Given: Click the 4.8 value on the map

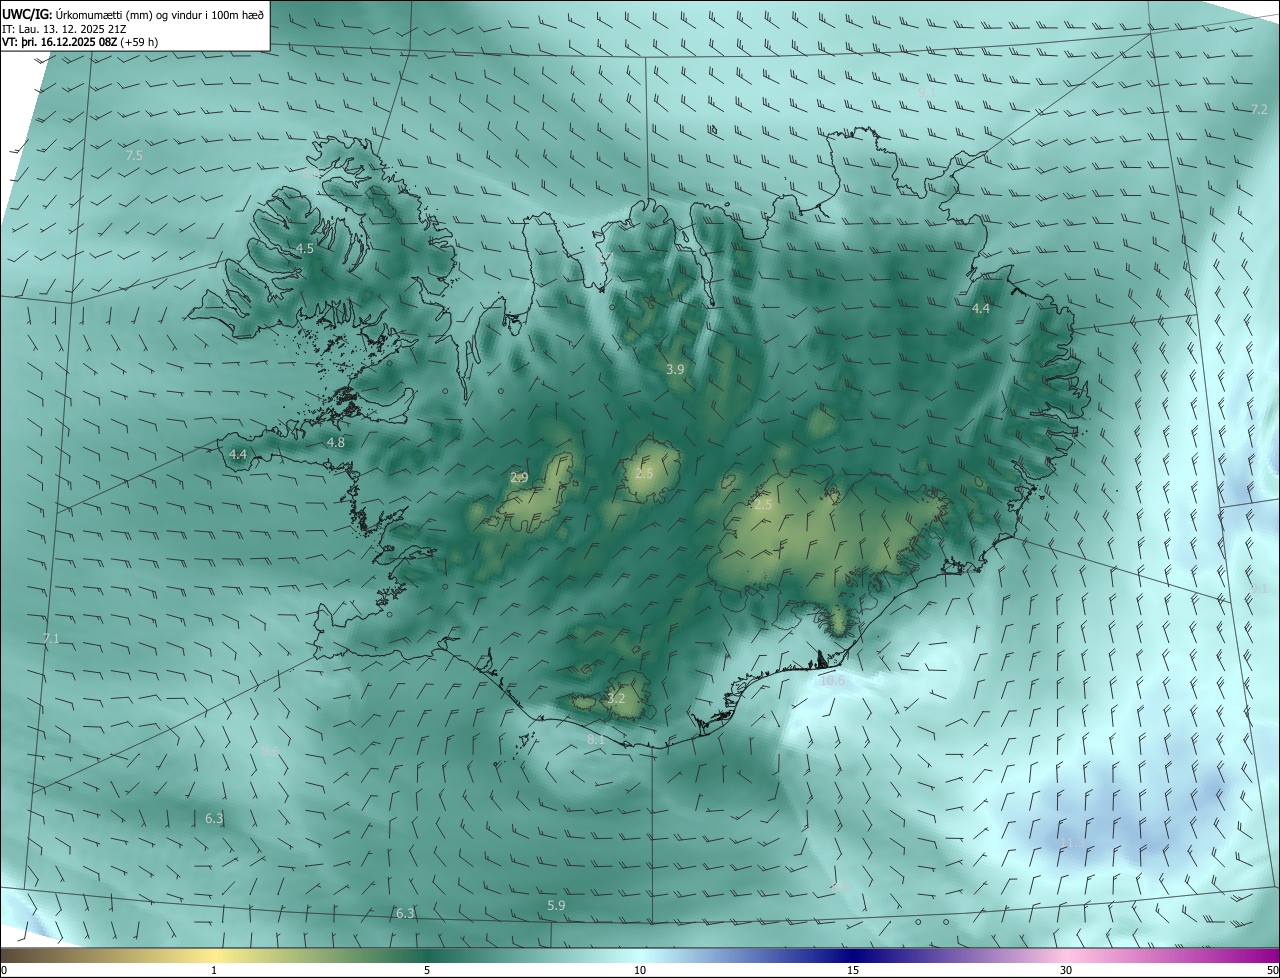Looking at the screenshot, I should [336, 442].
